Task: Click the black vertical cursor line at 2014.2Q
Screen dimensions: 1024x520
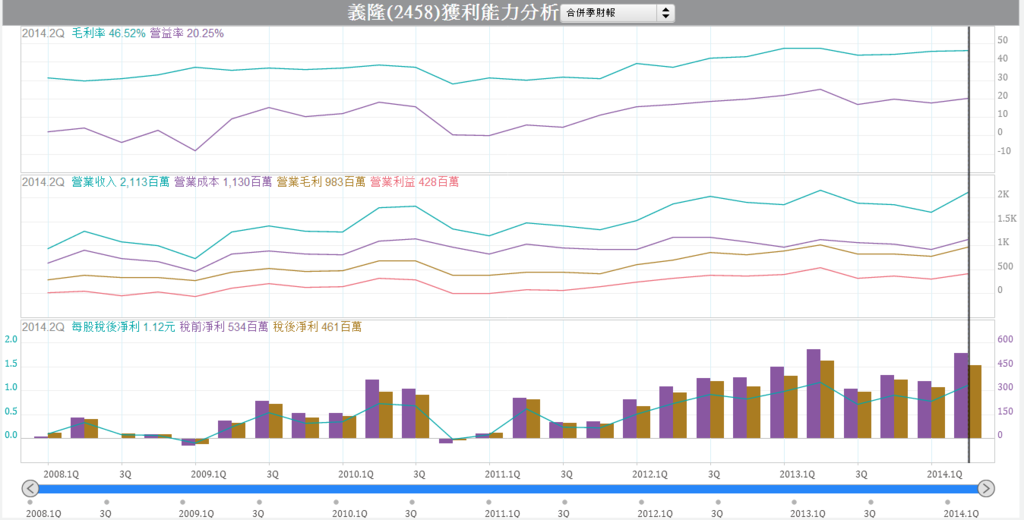Action: (968, 245)
